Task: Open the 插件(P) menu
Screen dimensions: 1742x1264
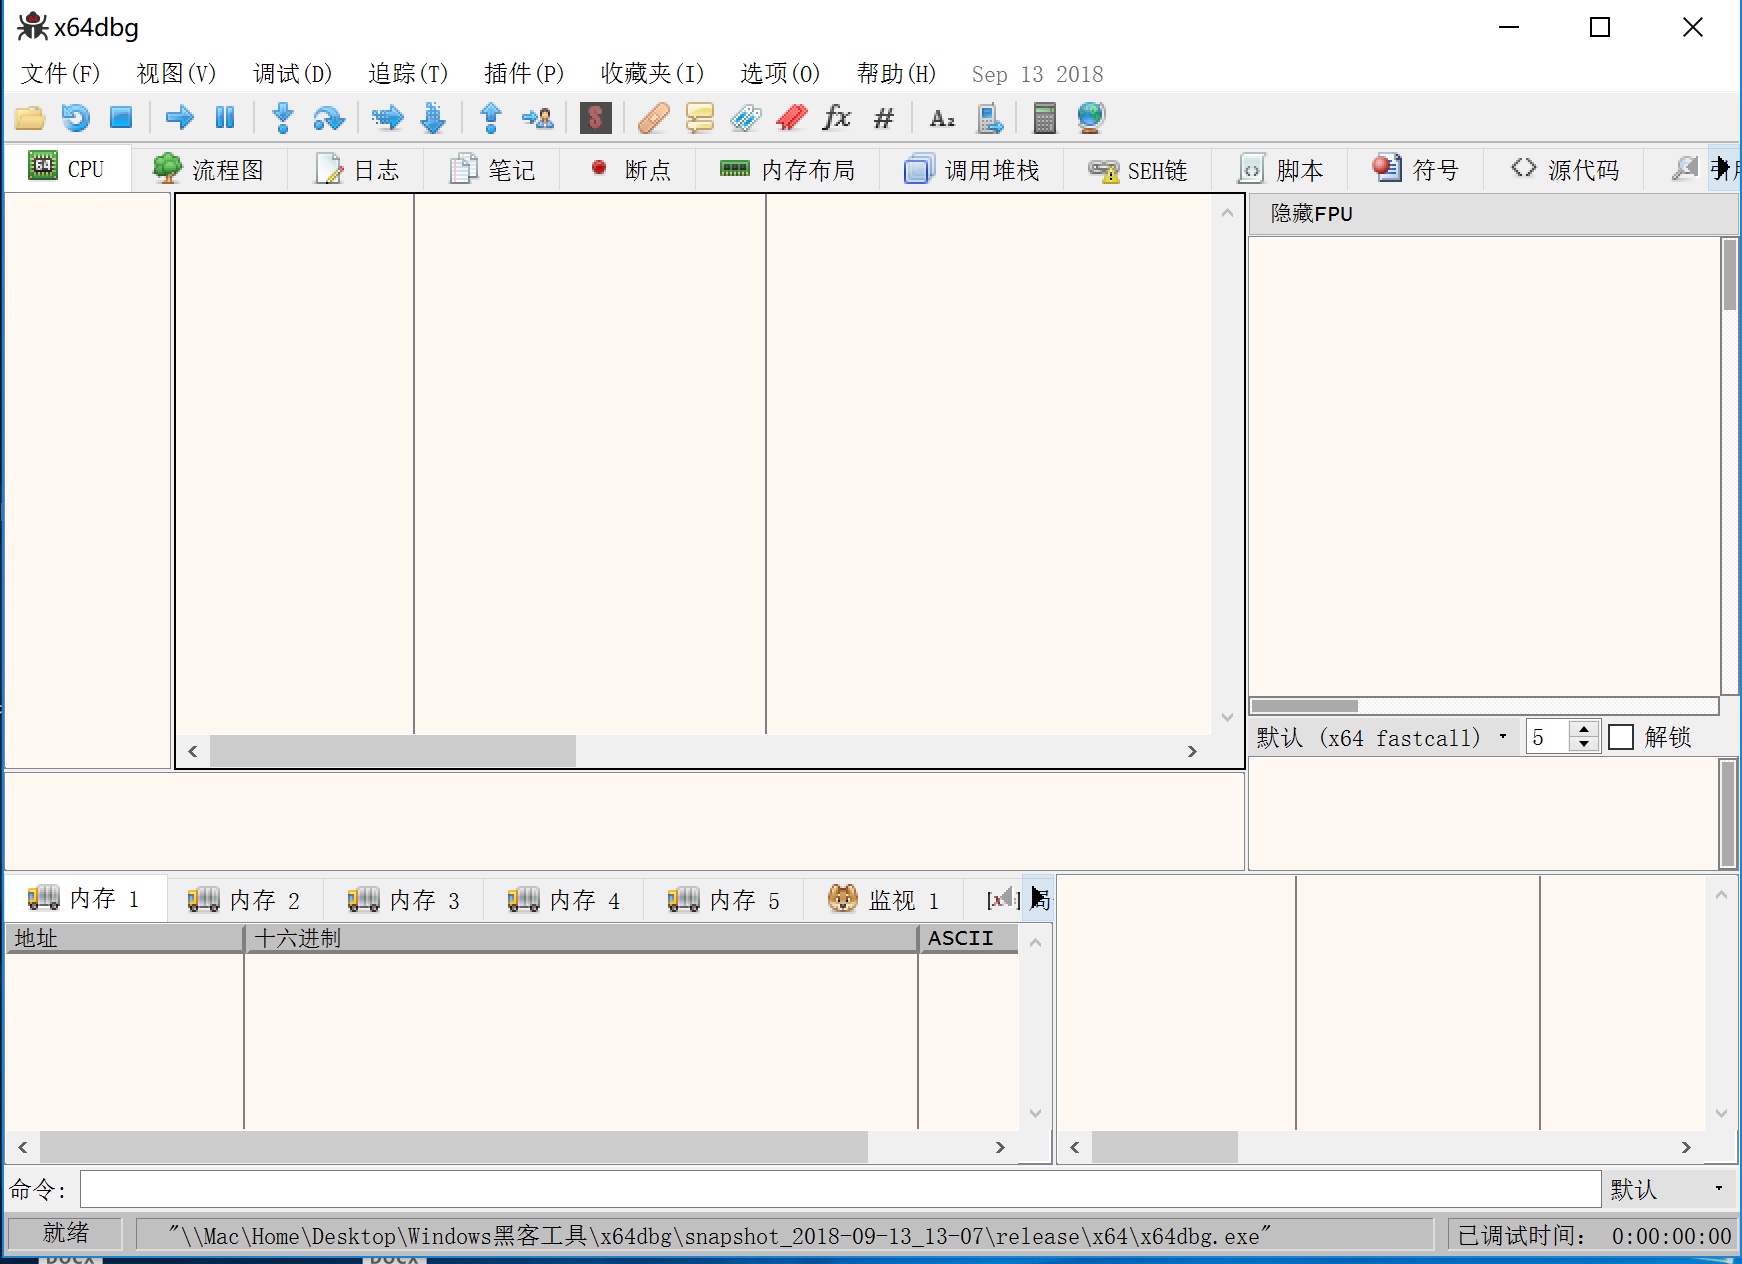Action: tap(524, 73)
